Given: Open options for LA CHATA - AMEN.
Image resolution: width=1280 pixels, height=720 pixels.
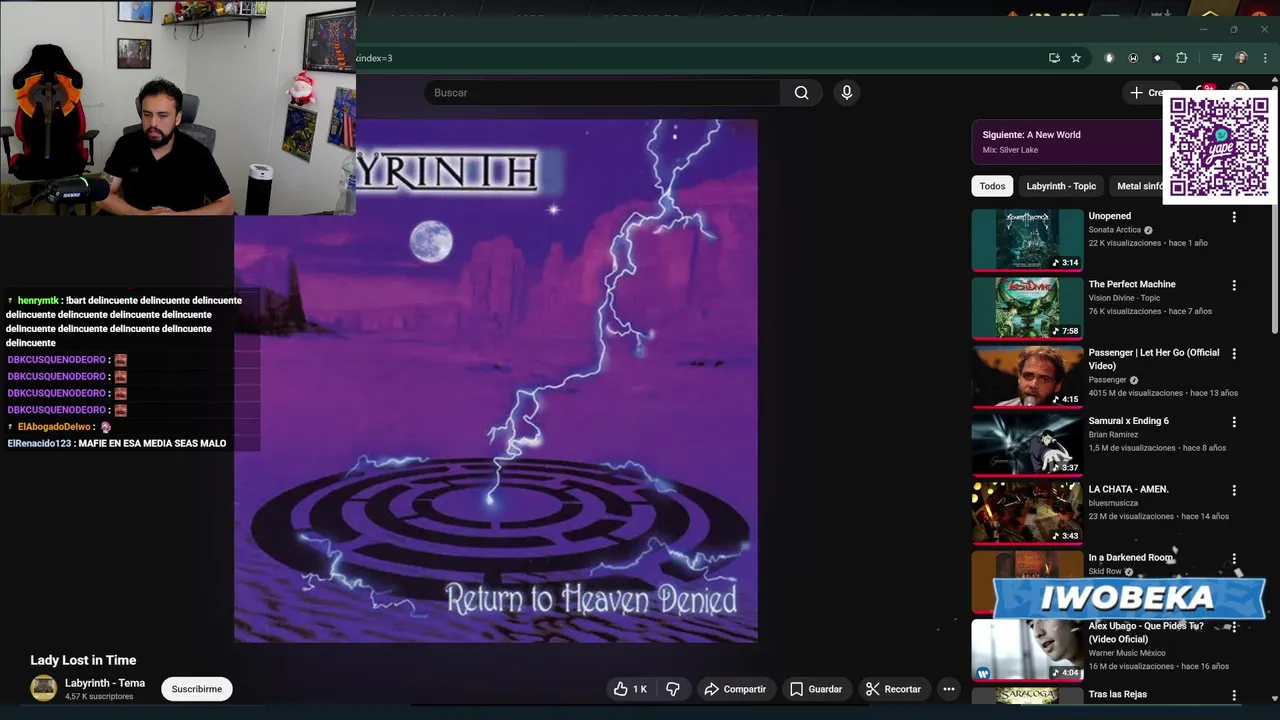Looking at the screenshot, I should (1234, 490).
